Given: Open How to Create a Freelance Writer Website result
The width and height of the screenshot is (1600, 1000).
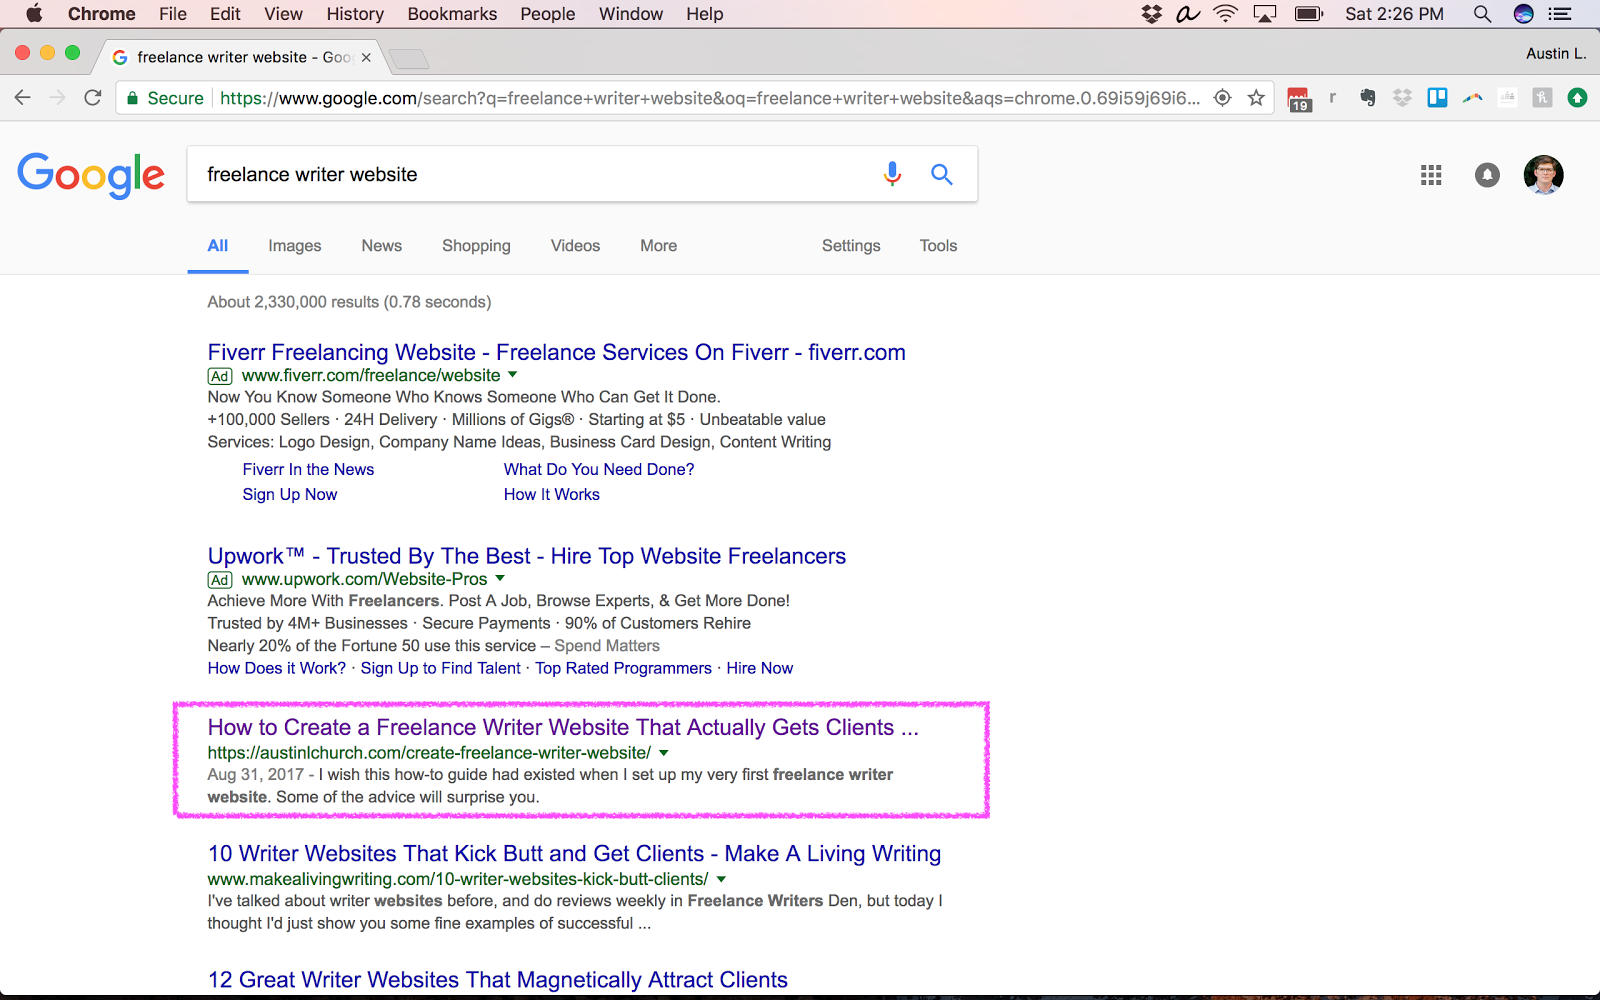Looking at the screenshot, I should (563, 727).
